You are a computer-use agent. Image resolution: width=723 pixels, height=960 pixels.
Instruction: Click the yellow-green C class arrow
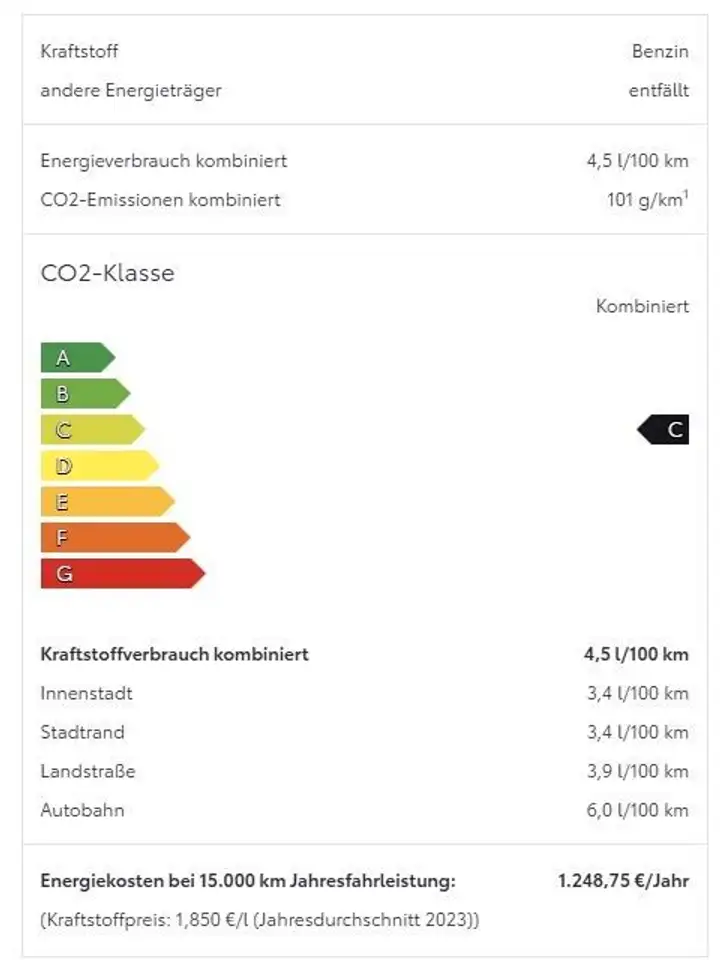[91, 430]
